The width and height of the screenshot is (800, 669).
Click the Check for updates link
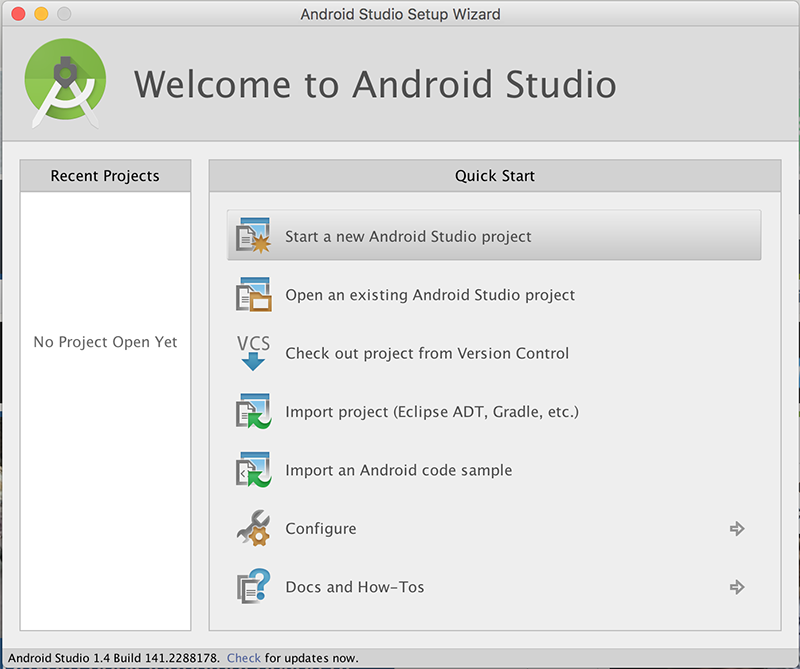243,657
